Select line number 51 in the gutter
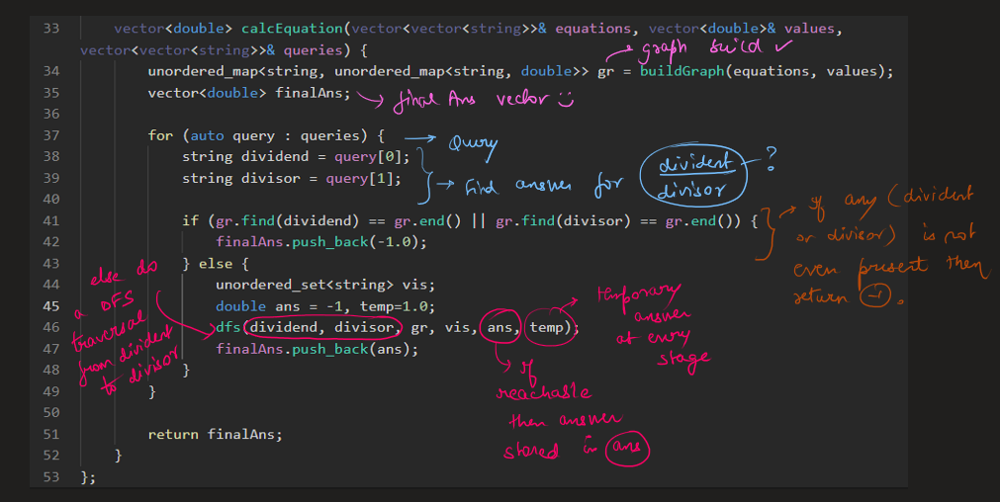 pos(52,433)
